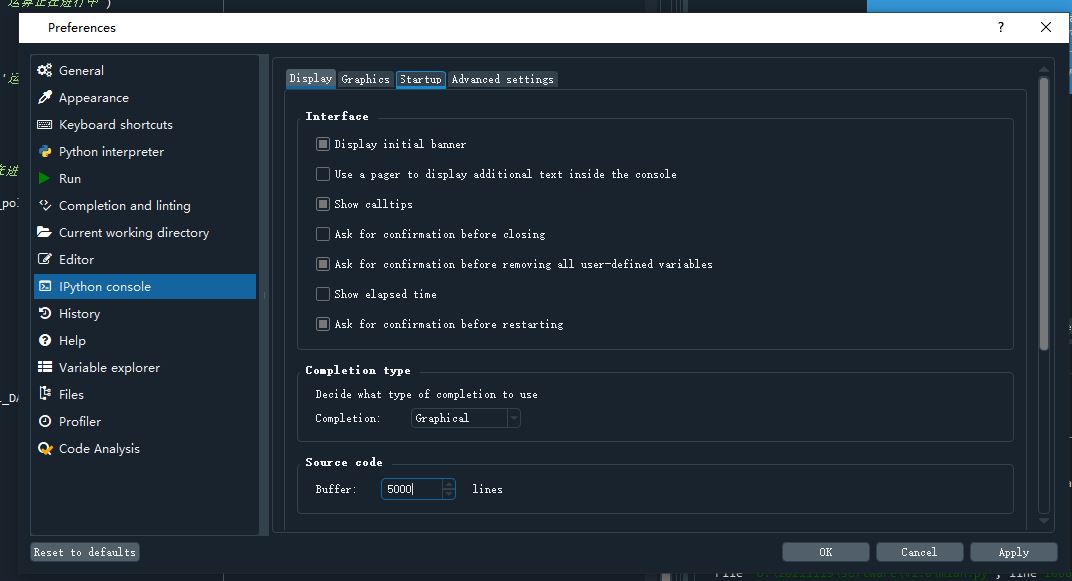
Task: Enable Show elapsed time checkbox
Action: [x=323, y=294]
